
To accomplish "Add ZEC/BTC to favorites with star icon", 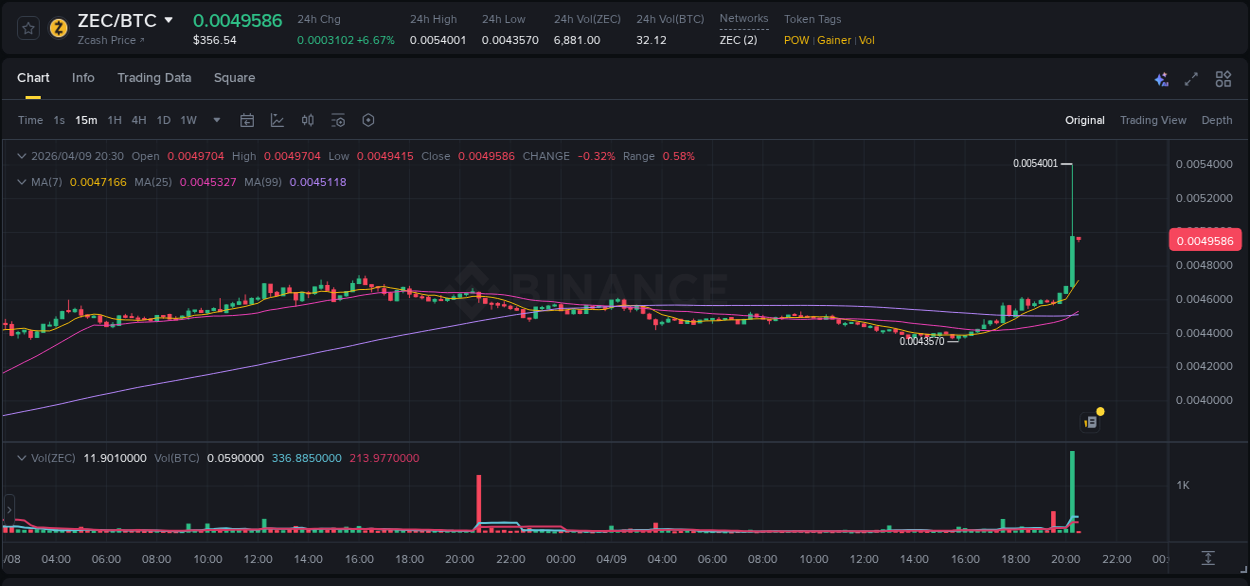I will [x=29, y=28].
